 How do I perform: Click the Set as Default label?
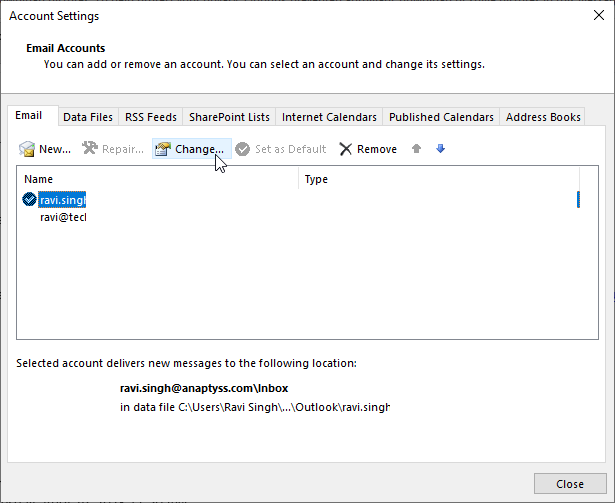290,149
